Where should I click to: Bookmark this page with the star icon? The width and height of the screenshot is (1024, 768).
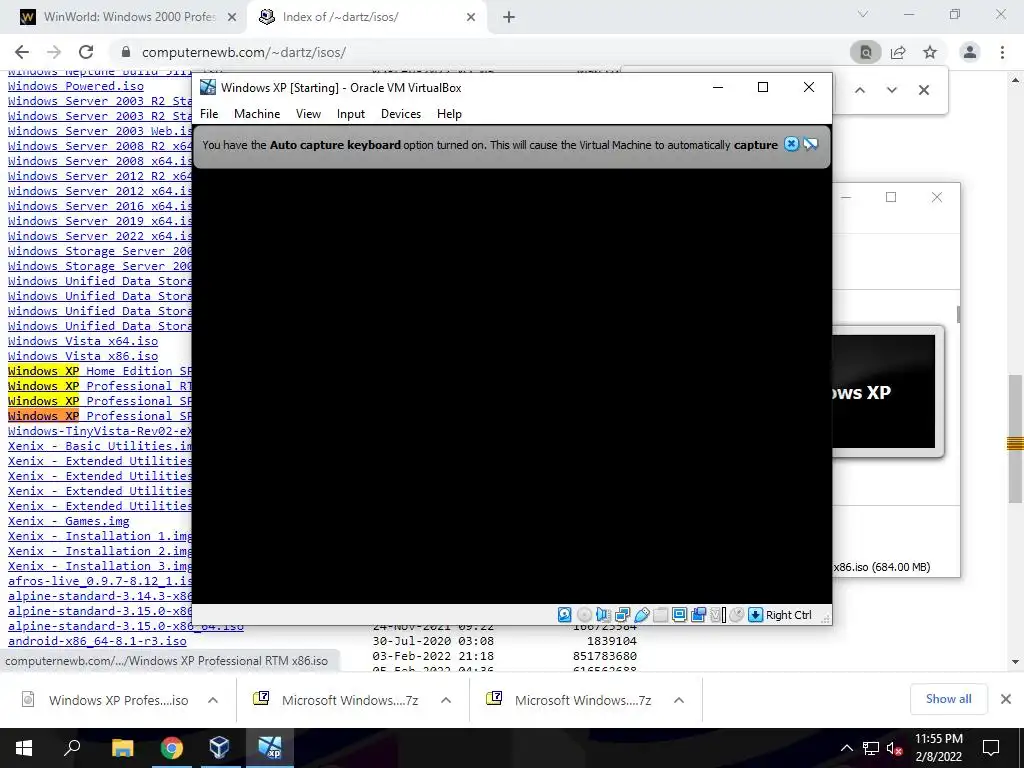[x=930, y=52]
